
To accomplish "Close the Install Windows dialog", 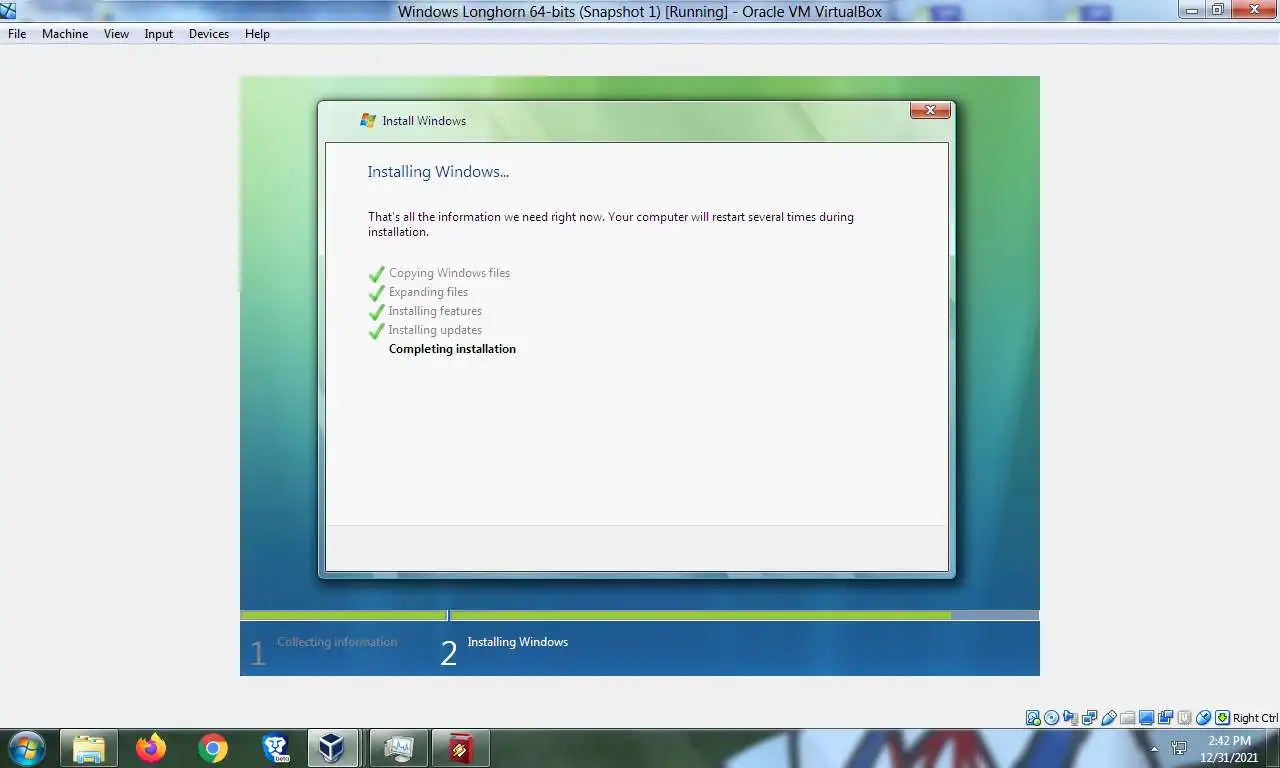I will tap(930, 110).
